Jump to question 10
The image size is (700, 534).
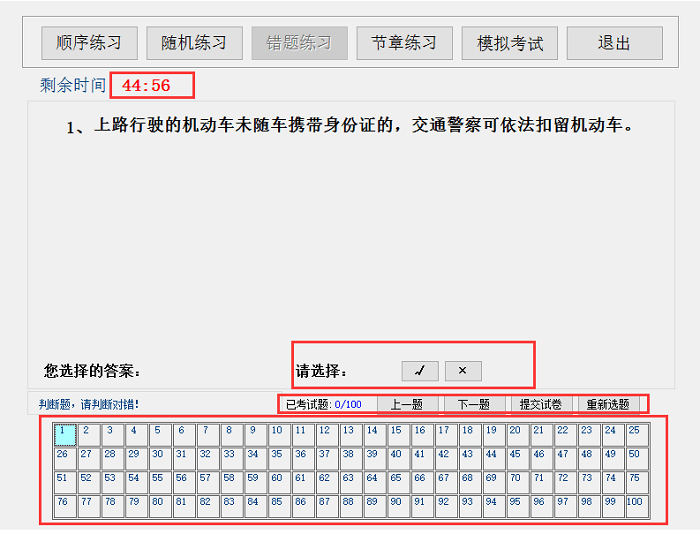point(279,435)
